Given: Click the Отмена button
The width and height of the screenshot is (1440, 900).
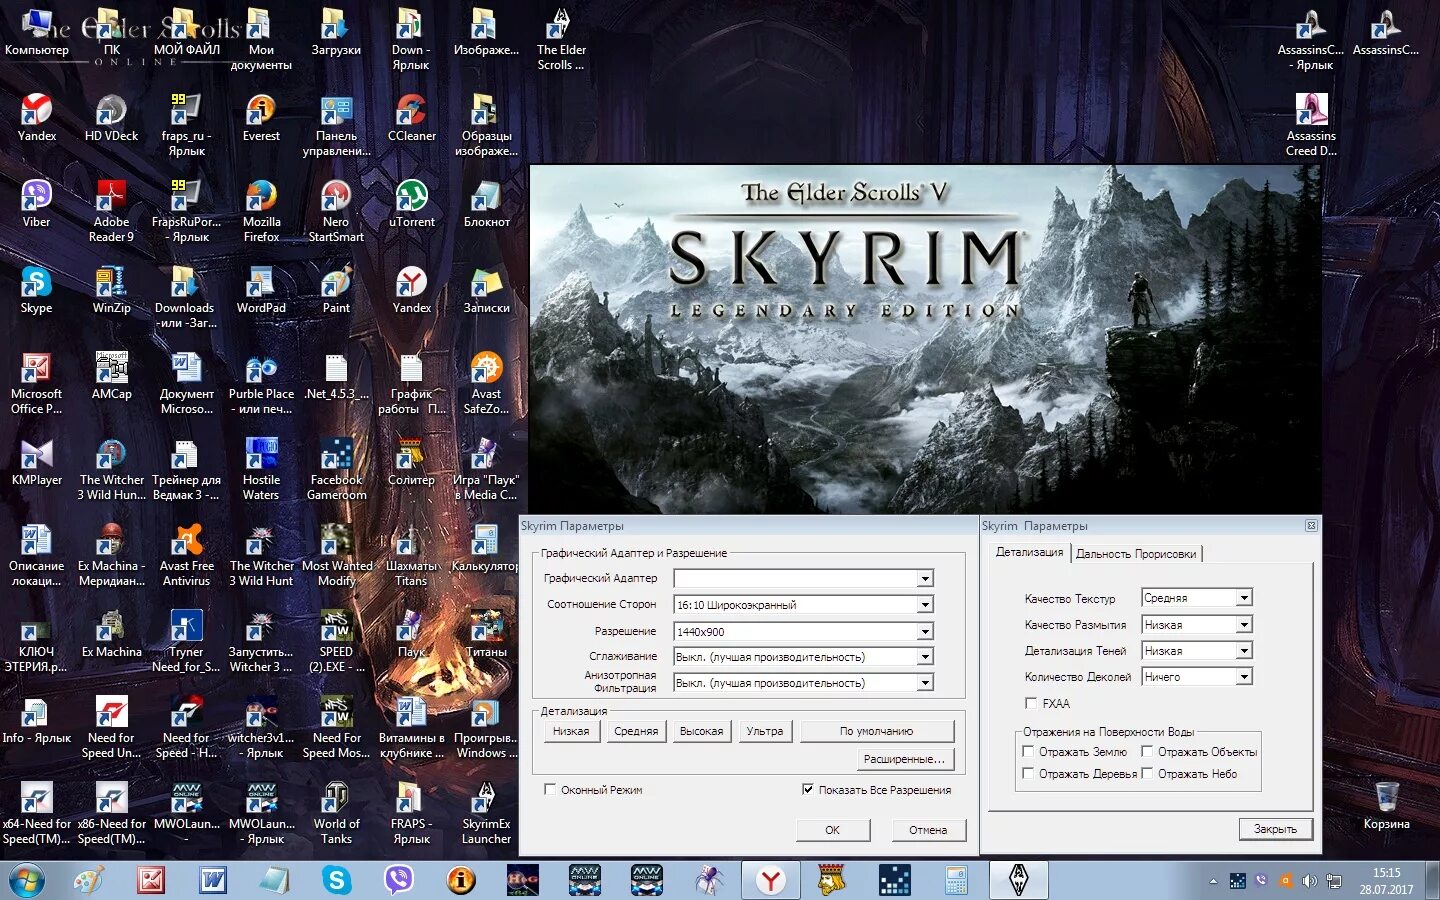Looking at the screenshot, I should coord(928,830).
